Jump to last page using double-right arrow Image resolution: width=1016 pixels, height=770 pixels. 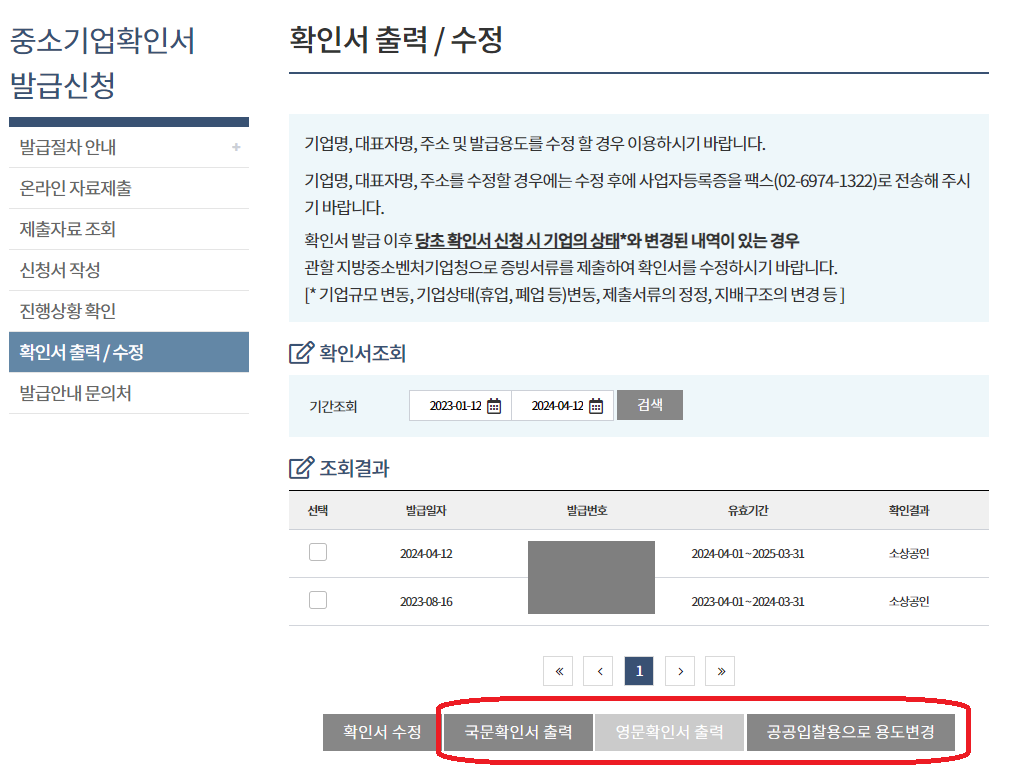[x=720, y=670]
